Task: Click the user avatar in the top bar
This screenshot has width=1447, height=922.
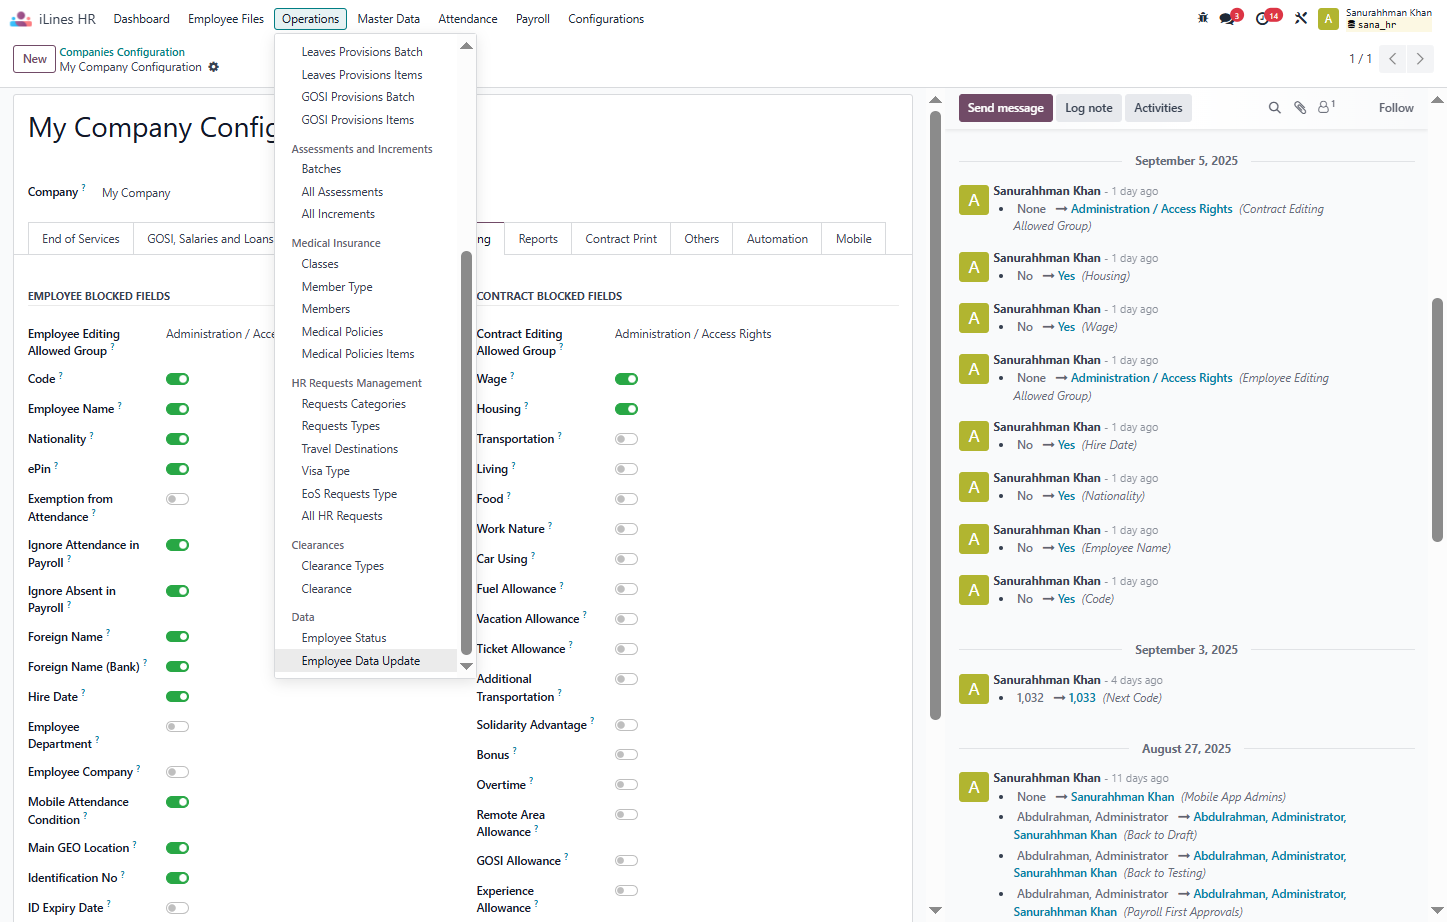Action: coord(1328,19)
